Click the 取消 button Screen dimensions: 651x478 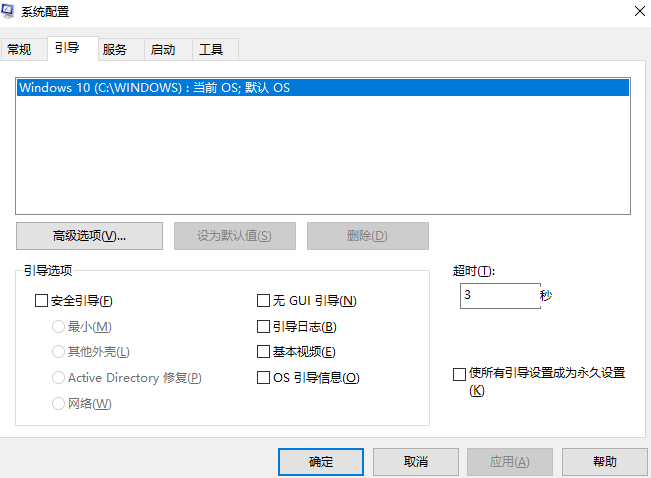(x=416, y=462)
